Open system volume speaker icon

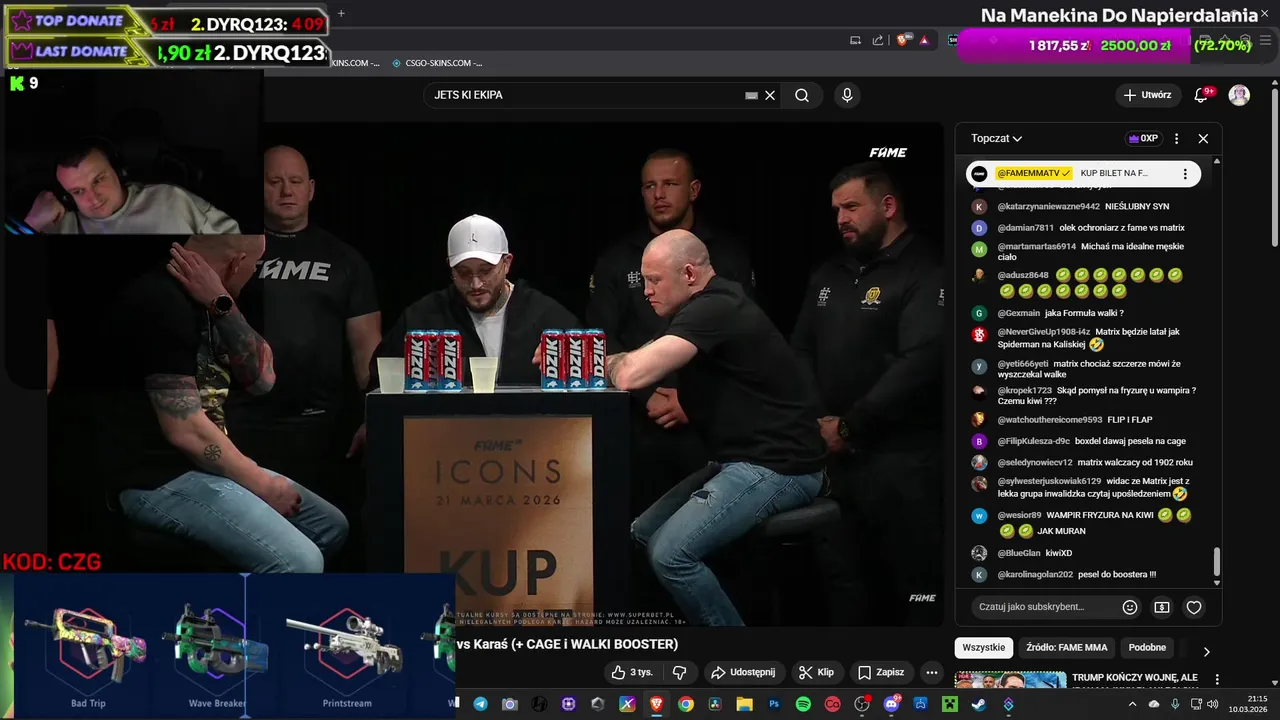(1213, 704)
